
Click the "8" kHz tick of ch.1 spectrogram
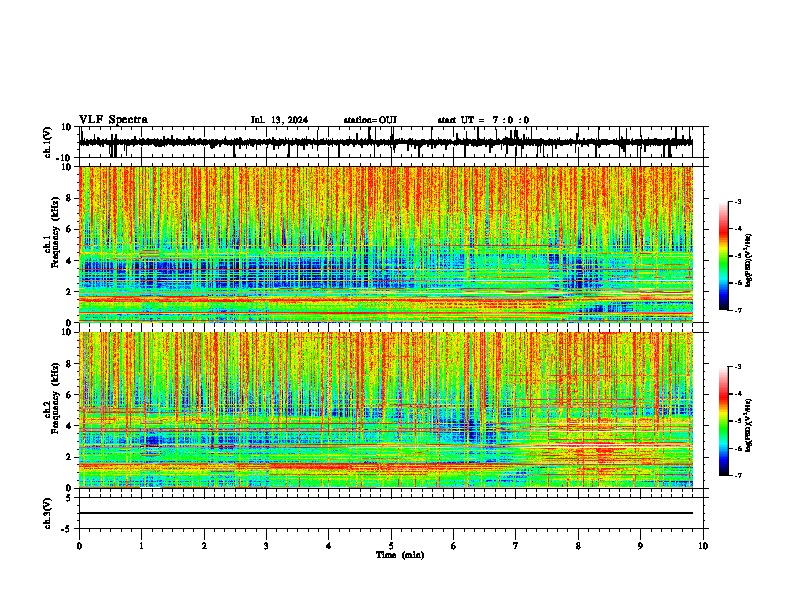click(69, 198)
